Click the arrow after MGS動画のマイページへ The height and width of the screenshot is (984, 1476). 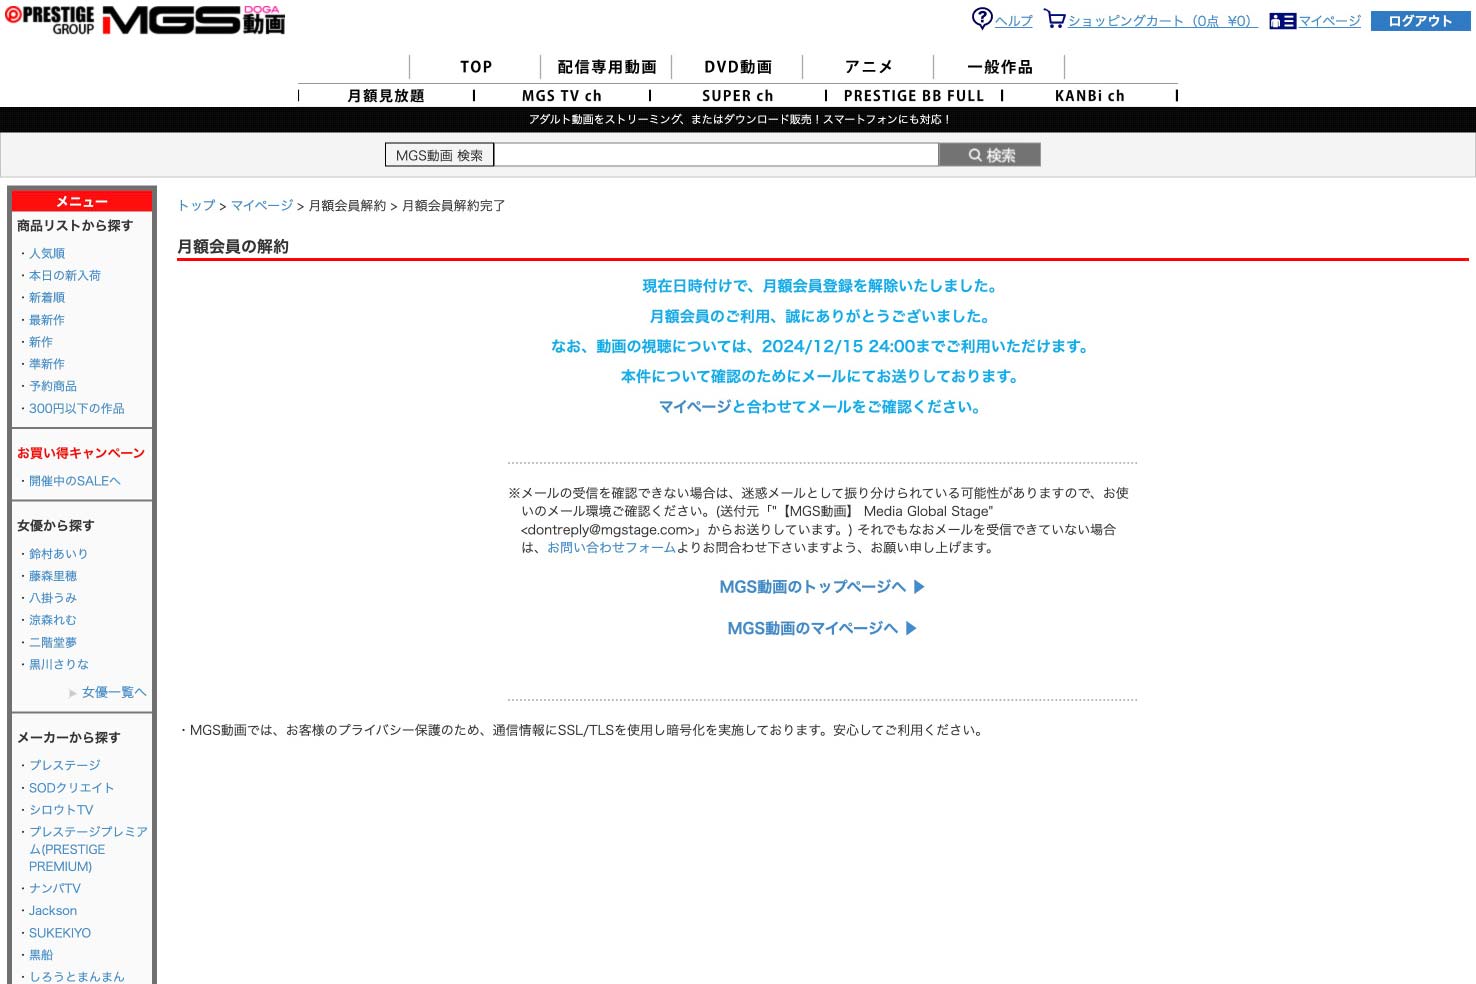(911, 628)
